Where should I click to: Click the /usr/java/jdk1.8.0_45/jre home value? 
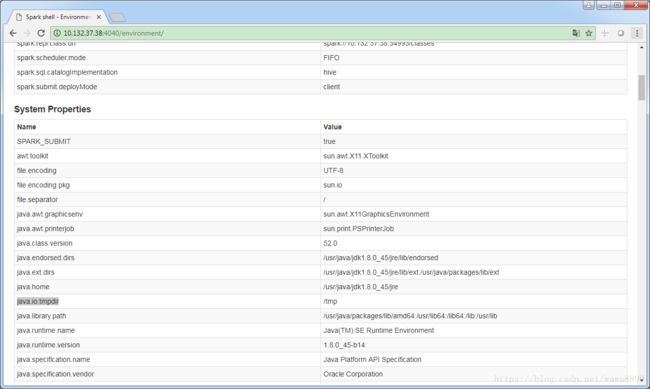coord(360,287)
